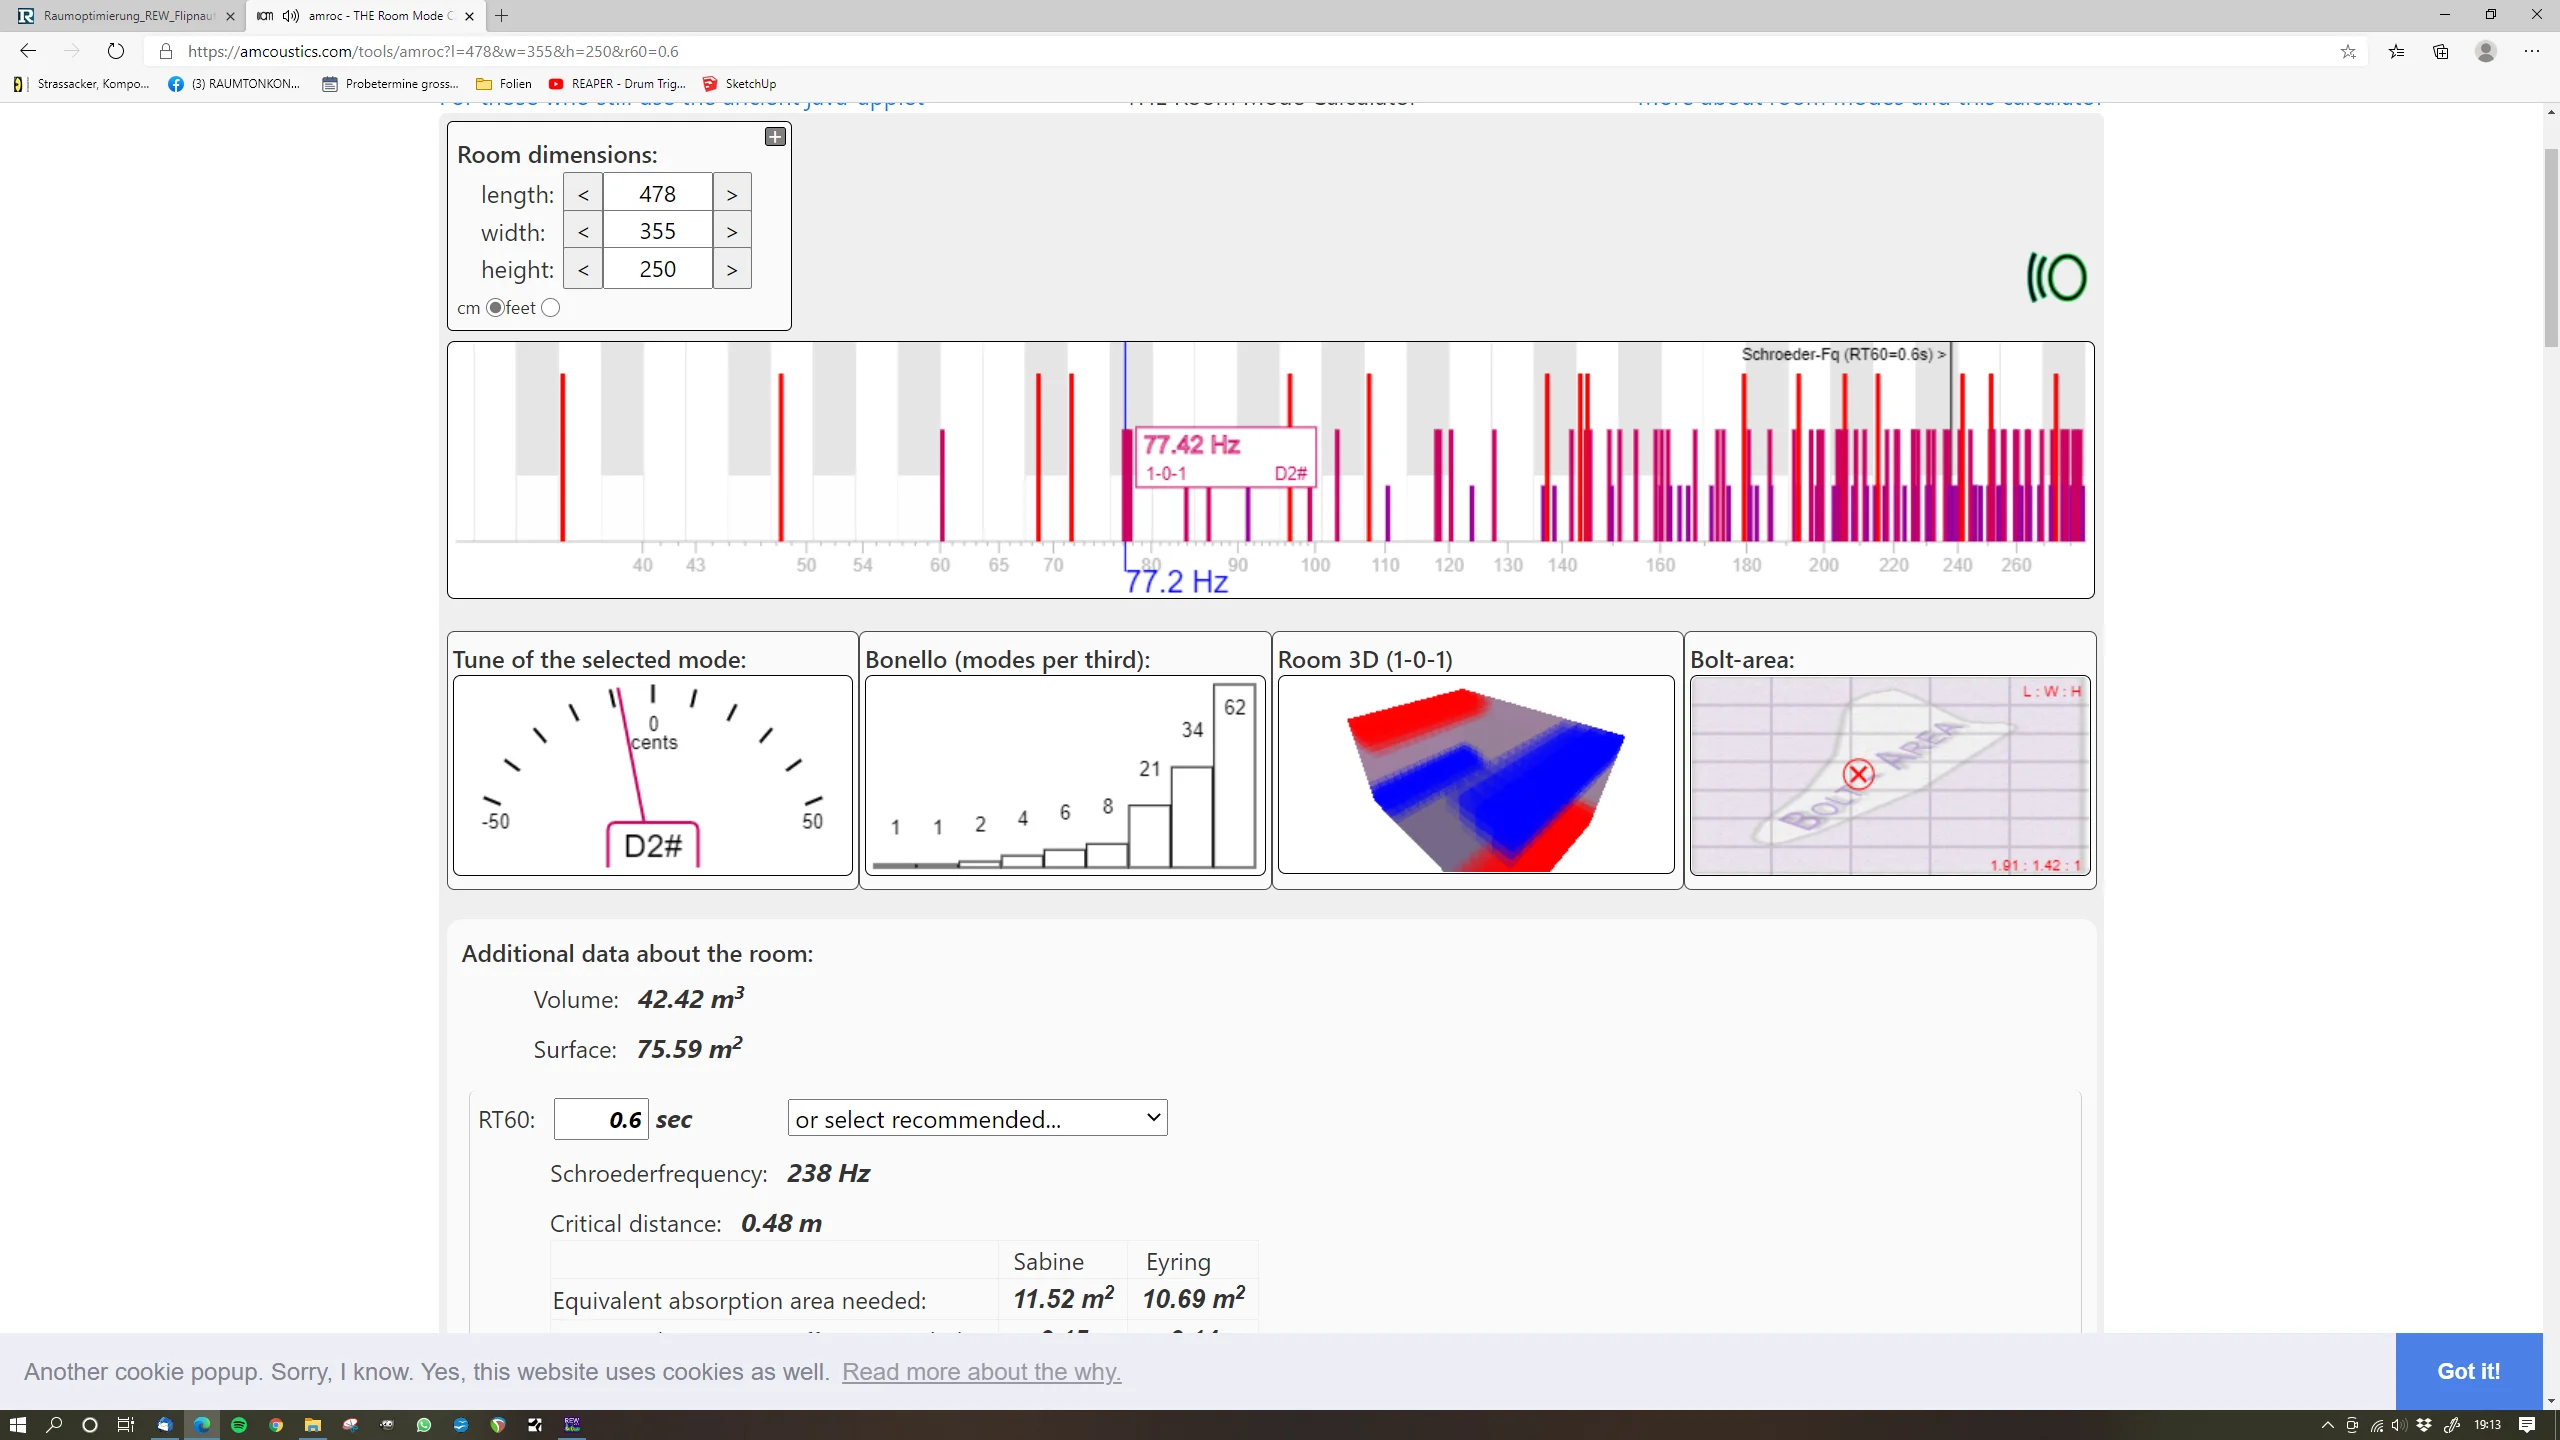2560x1440 pixels.
Task: Open Spotify from the taskbar
Action: [x=239, y=1425]
